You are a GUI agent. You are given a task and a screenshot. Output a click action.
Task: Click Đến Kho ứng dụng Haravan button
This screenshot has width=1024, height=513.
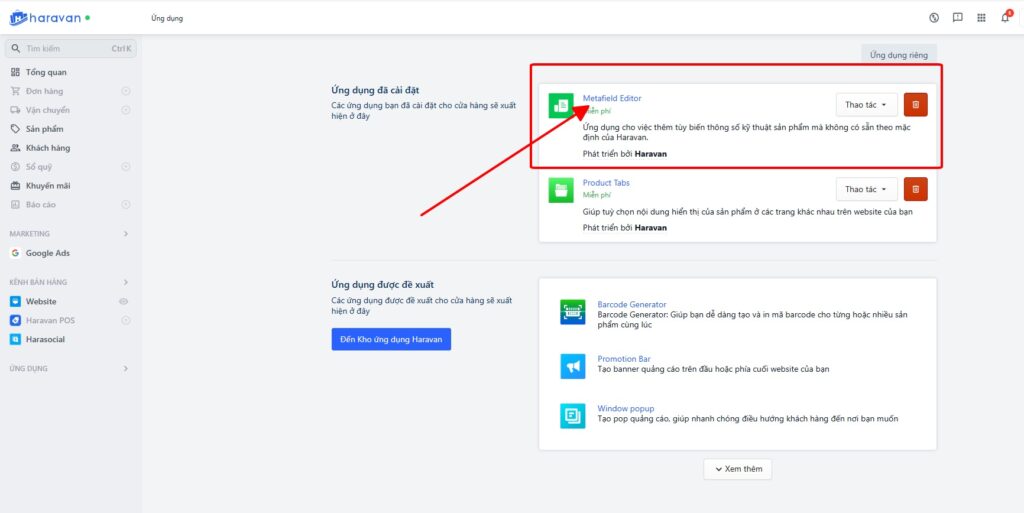point(391,340)
